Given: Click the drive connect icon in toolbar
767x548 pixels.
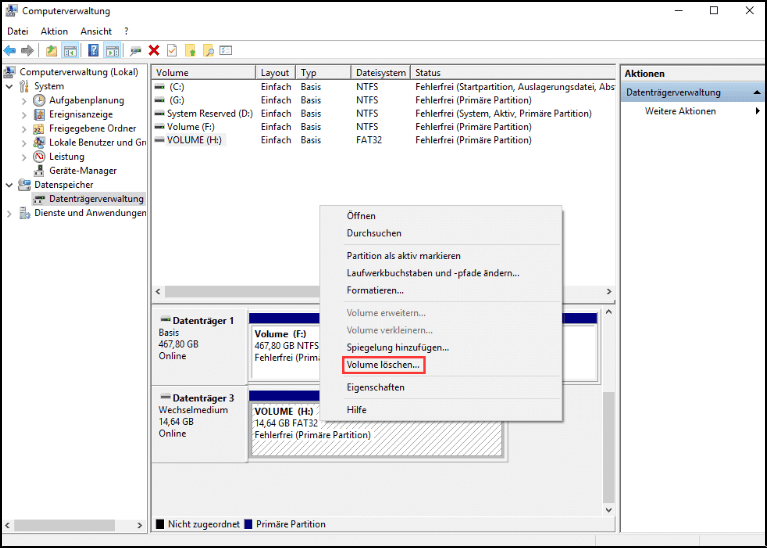Looking at the screenshot, I should click(x=135, y=50).
